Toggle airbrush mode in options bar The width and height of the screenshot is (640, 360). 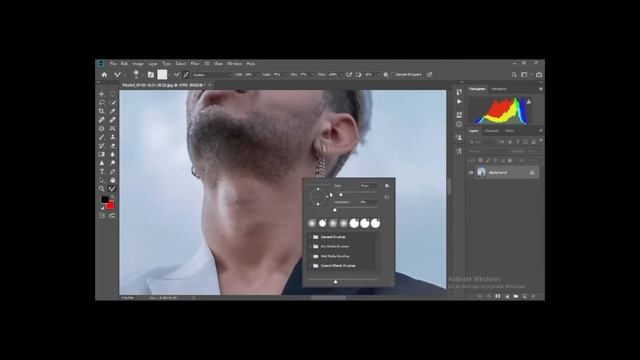[349, 75]
